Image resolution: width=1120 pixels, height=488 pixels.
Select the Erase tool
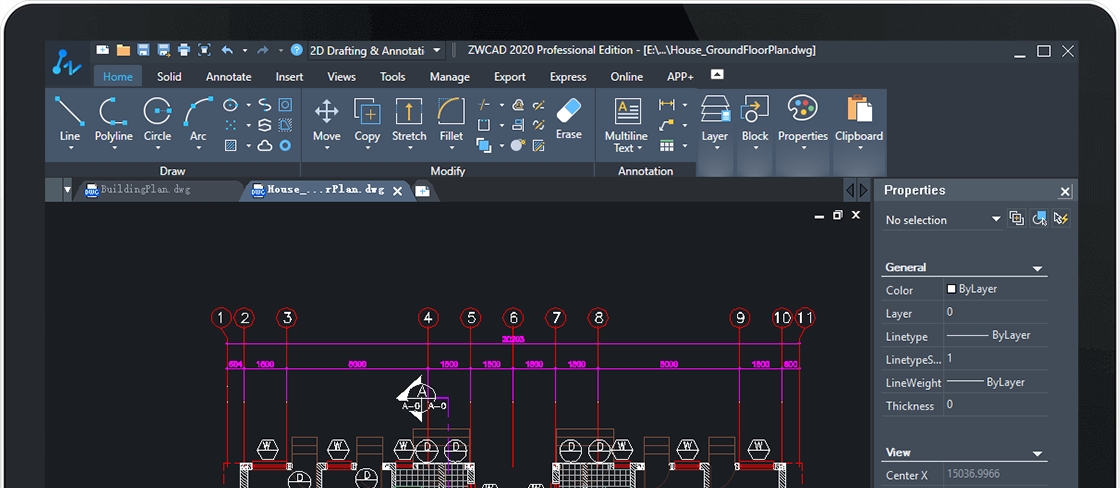click(569, 118)
